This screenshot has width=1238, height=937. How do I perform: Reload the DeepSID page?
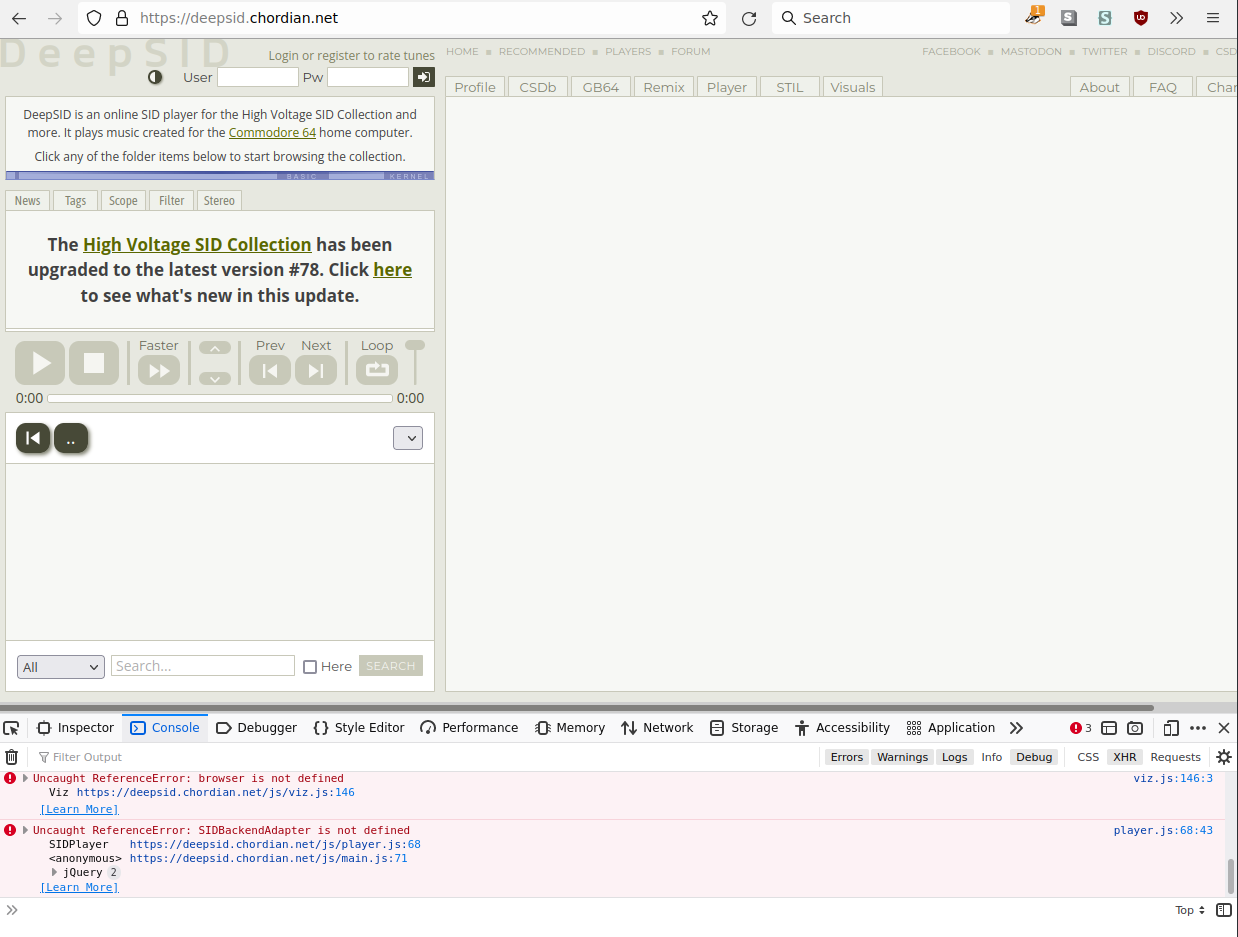749,18
